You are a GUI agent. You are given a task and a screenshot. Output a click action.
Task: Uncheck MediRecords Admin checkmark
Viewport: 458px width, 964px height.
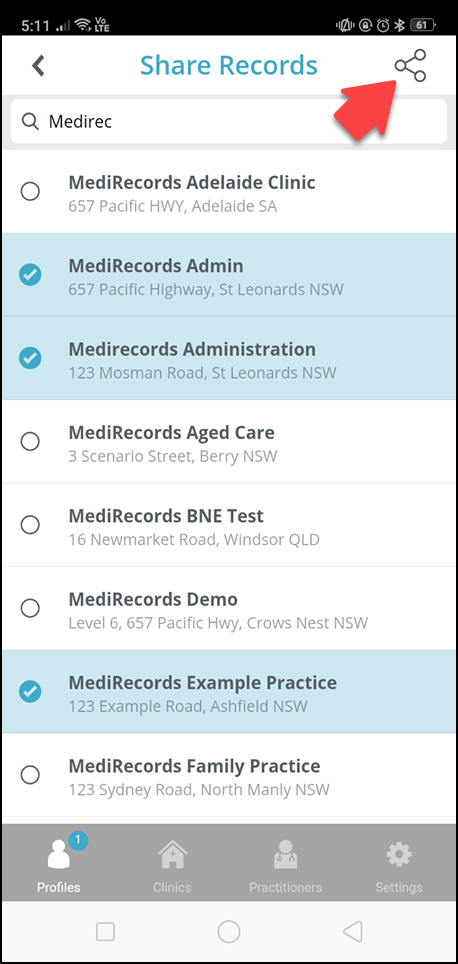(30, 275)
